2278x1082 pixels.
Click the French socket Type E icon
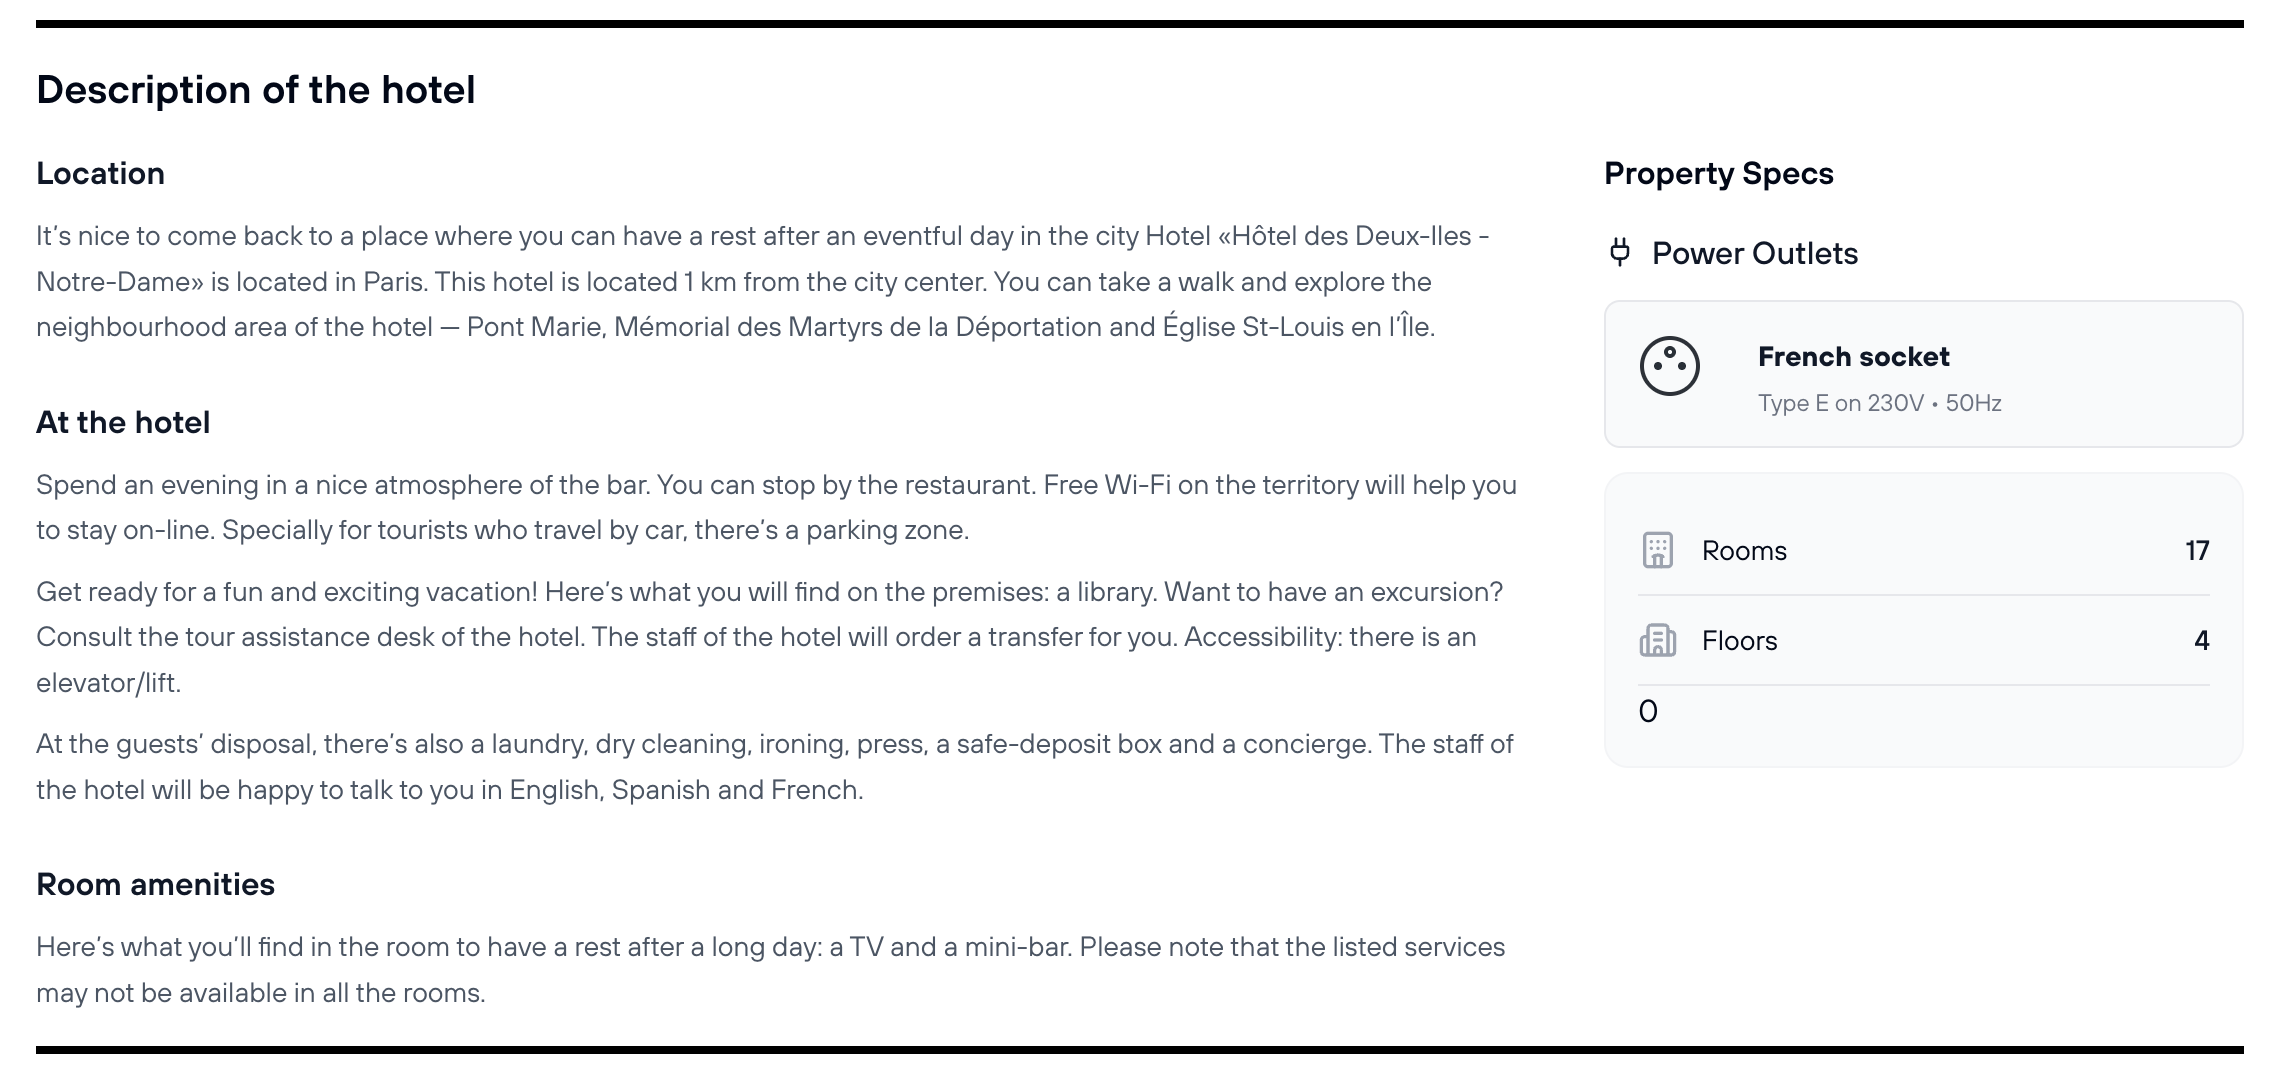tap(1669, 366)
